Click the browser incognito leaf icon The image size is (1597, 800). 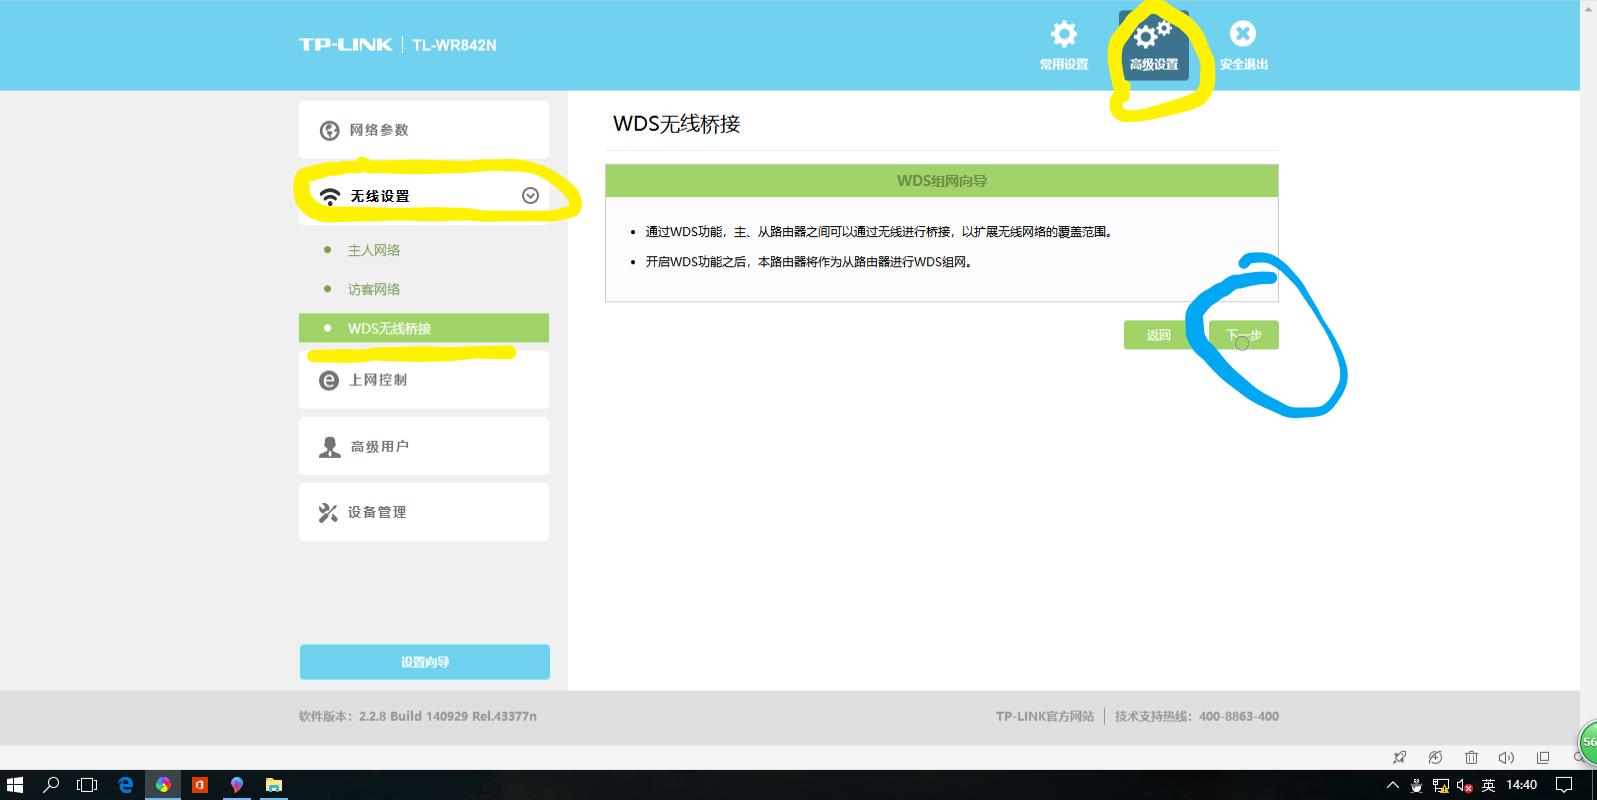click(x=1435, y=757)
